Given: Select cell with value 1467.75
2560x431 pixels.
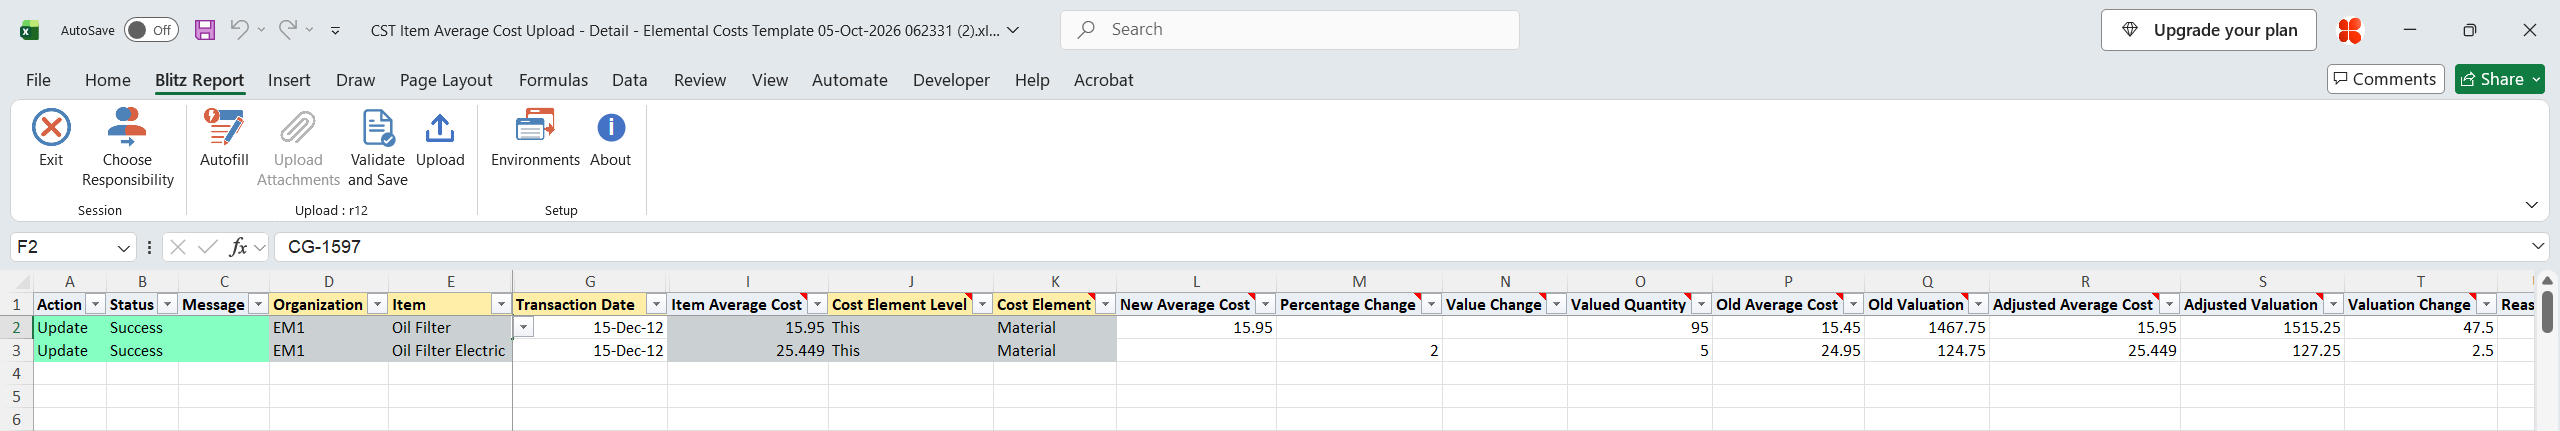Looking at the screenshot, I should coord(1927,328).
